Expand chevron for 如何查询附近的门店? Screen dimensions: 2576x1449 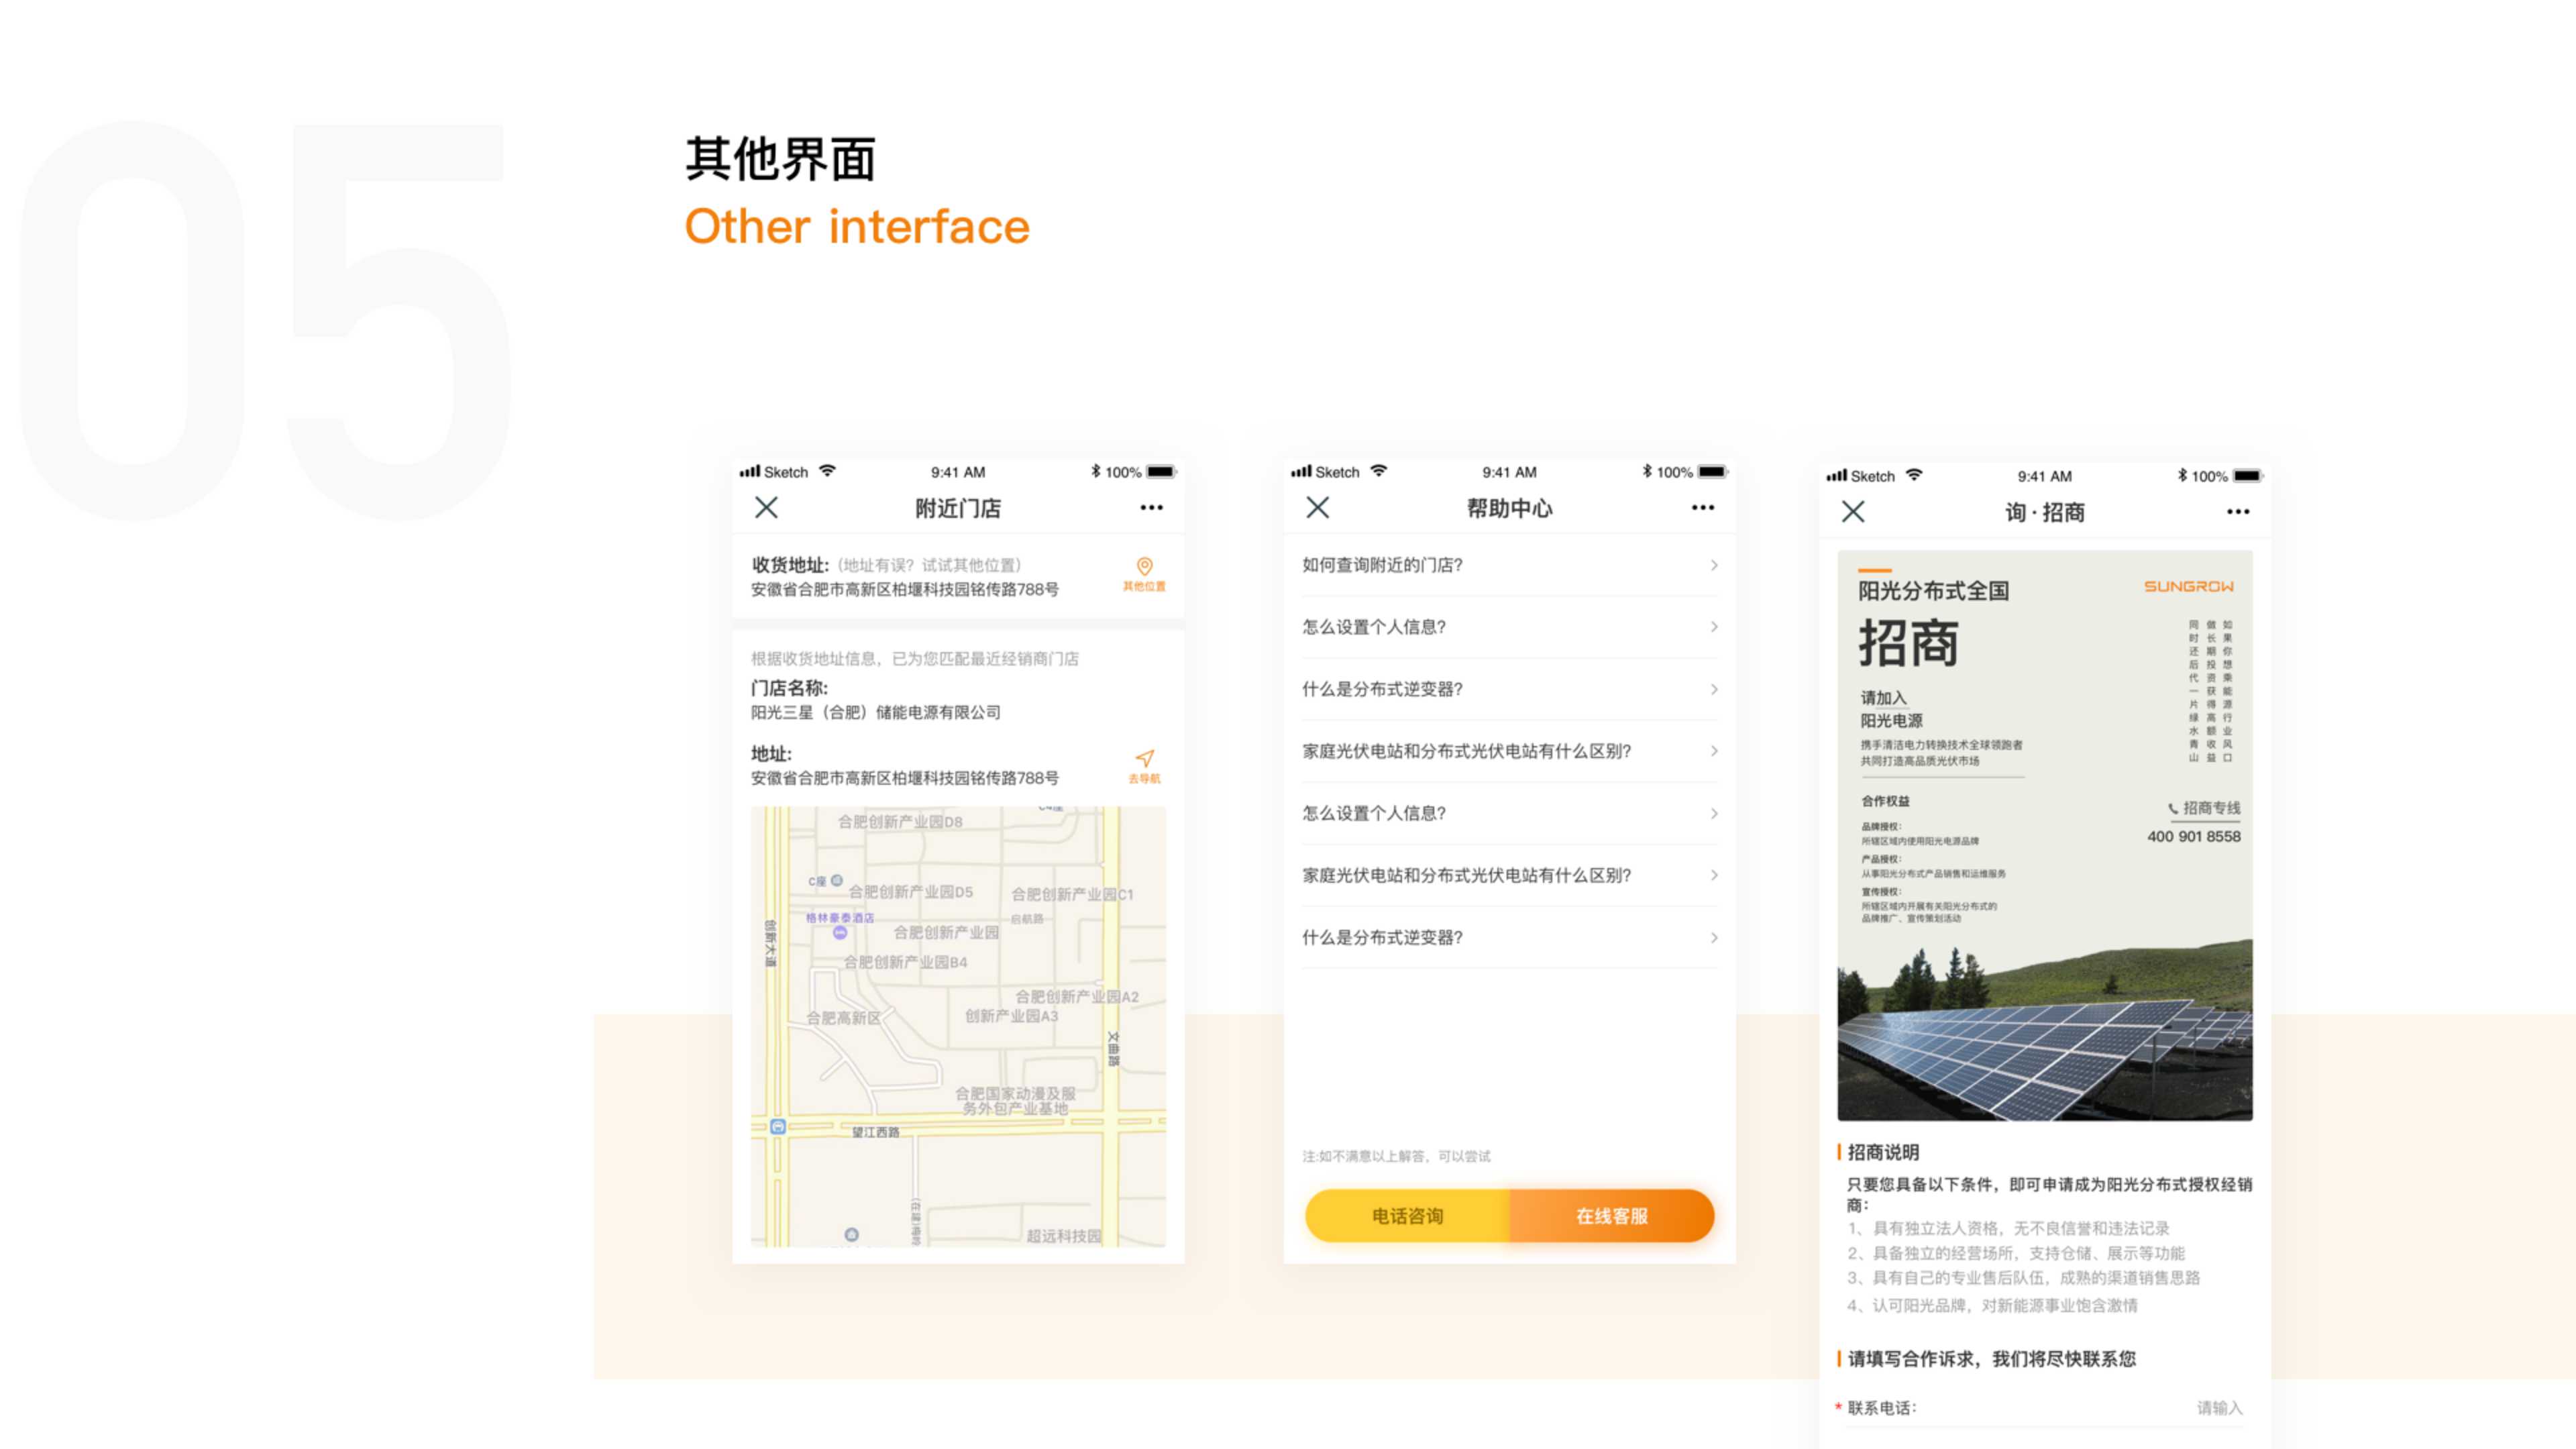pos(1714,566)
